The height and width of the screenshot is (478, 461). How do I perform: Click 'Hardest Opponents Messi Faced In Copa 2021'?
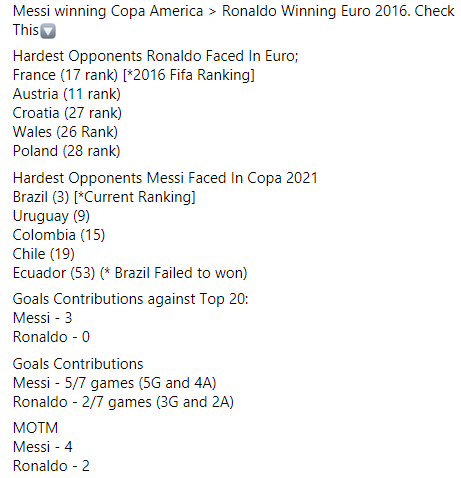pyautogui.click(x=165, y=178)
